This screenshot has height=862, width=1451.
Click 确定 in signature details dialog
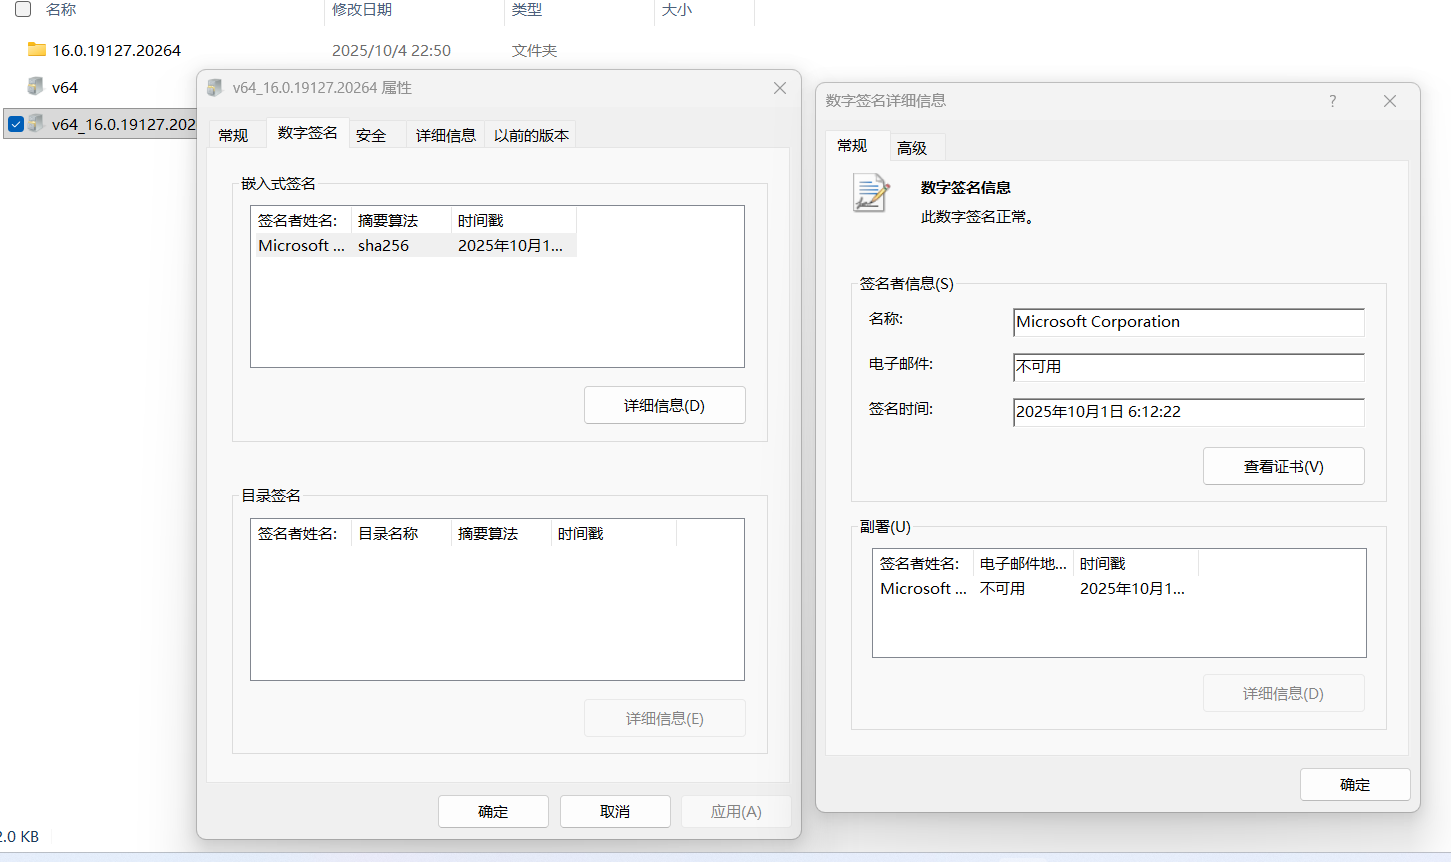pyautogui.click(x=1354, y=784)
